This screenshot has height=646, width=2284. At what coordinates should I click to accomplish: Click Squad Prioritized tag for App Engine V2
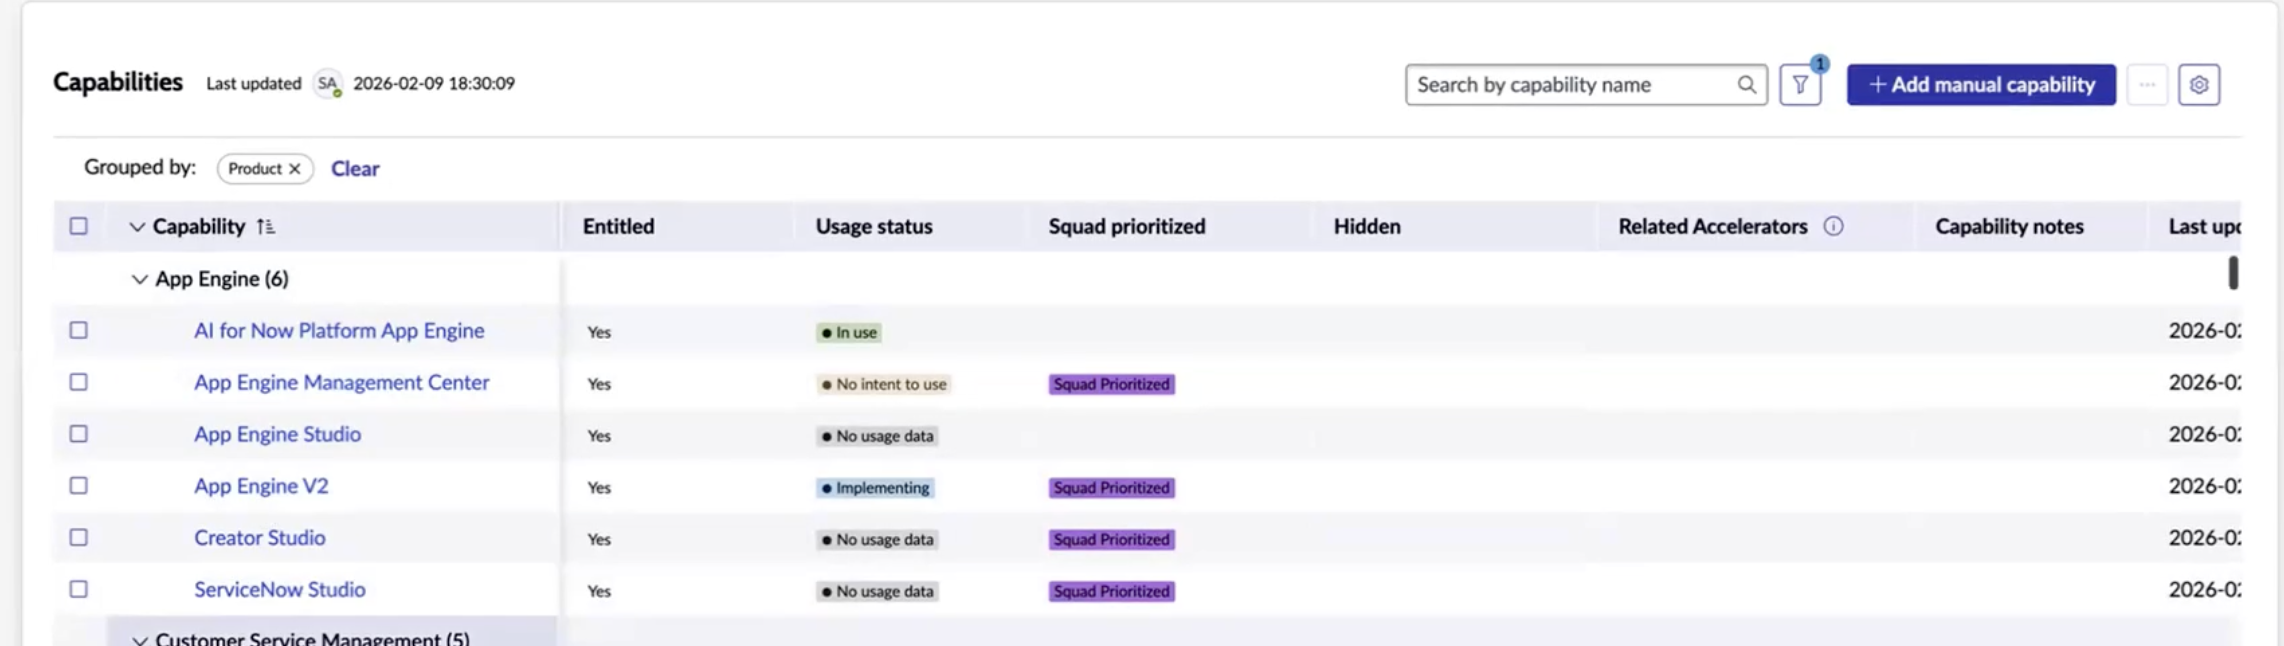coord(1112,488)
